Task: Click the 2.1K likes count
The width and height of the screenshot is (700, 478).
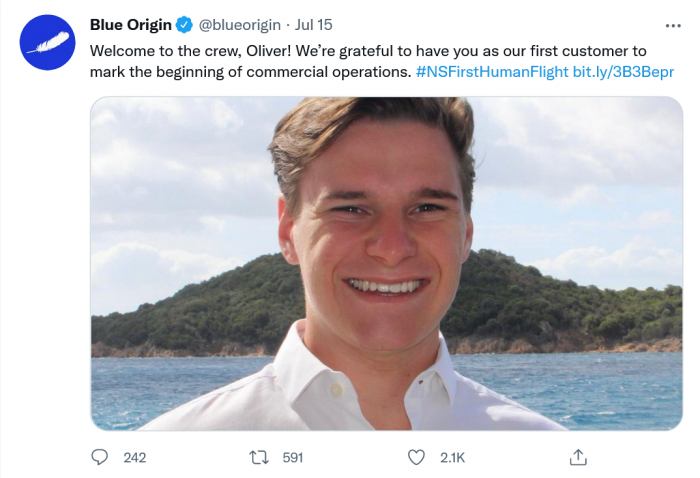Action: pos(452,457)
